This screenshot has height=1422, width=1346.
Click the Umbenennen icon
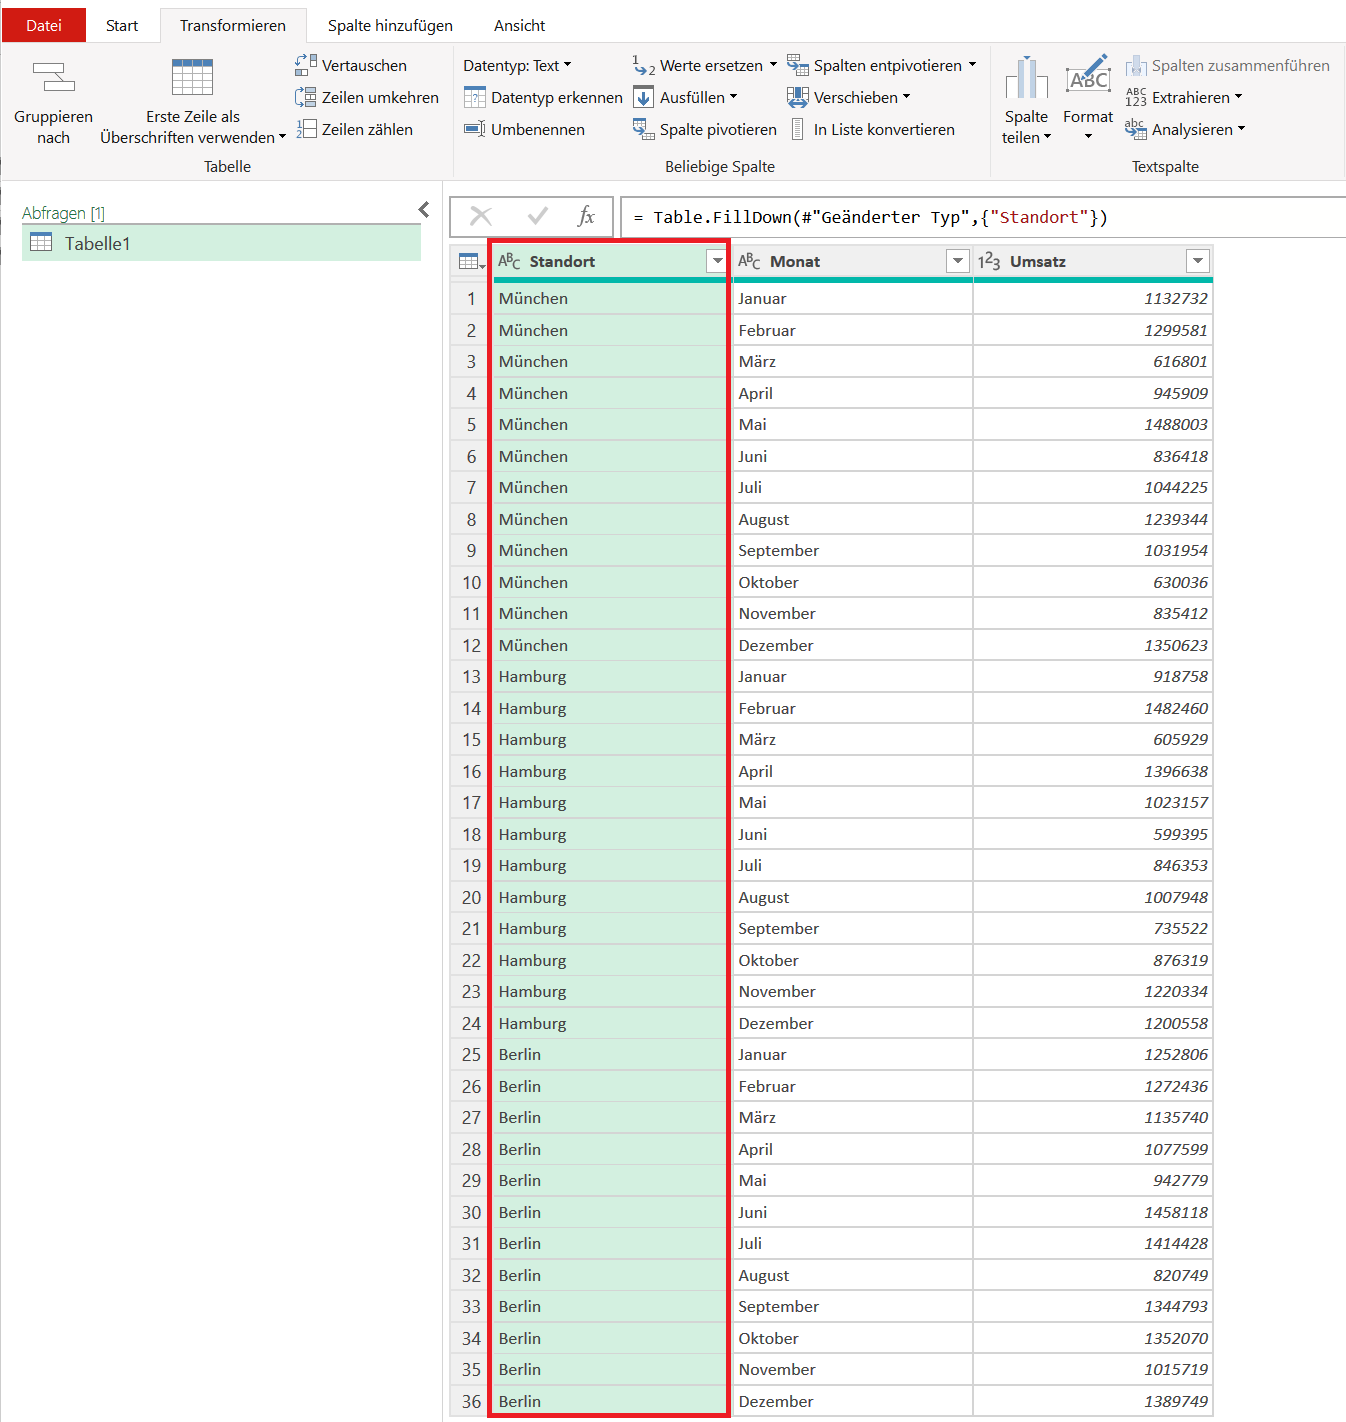[475, 129]
